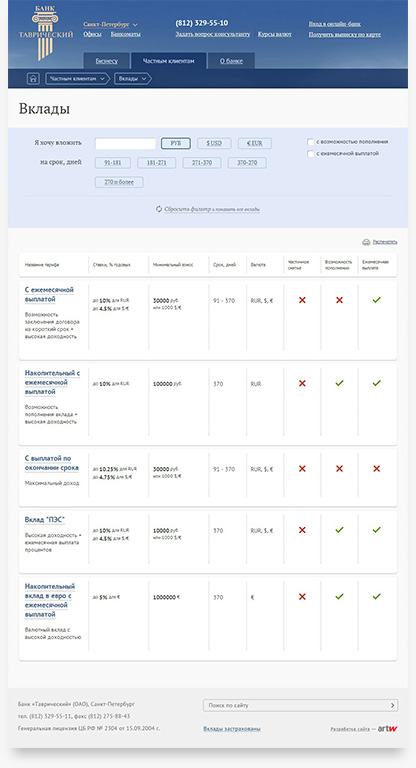Enable «с ежемесячной выплатой» checkbox
416x768 pixels.
click(x=310, y=154)
